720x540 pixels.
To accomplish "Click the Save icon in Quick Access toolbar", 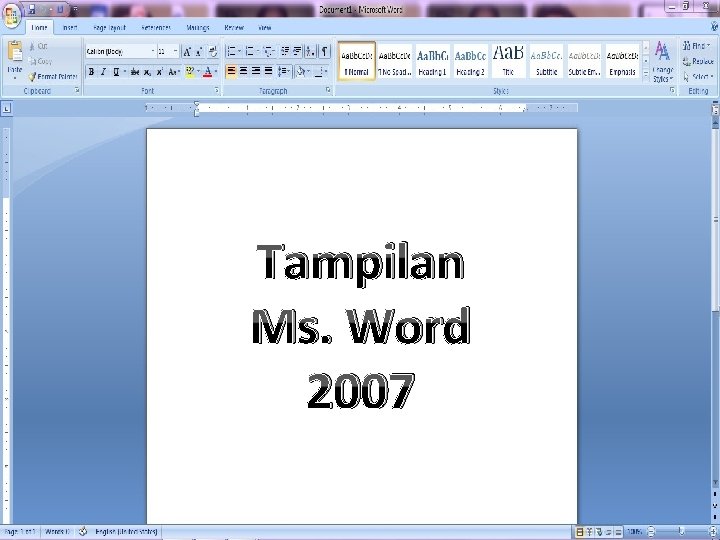I will click(32, 9).
